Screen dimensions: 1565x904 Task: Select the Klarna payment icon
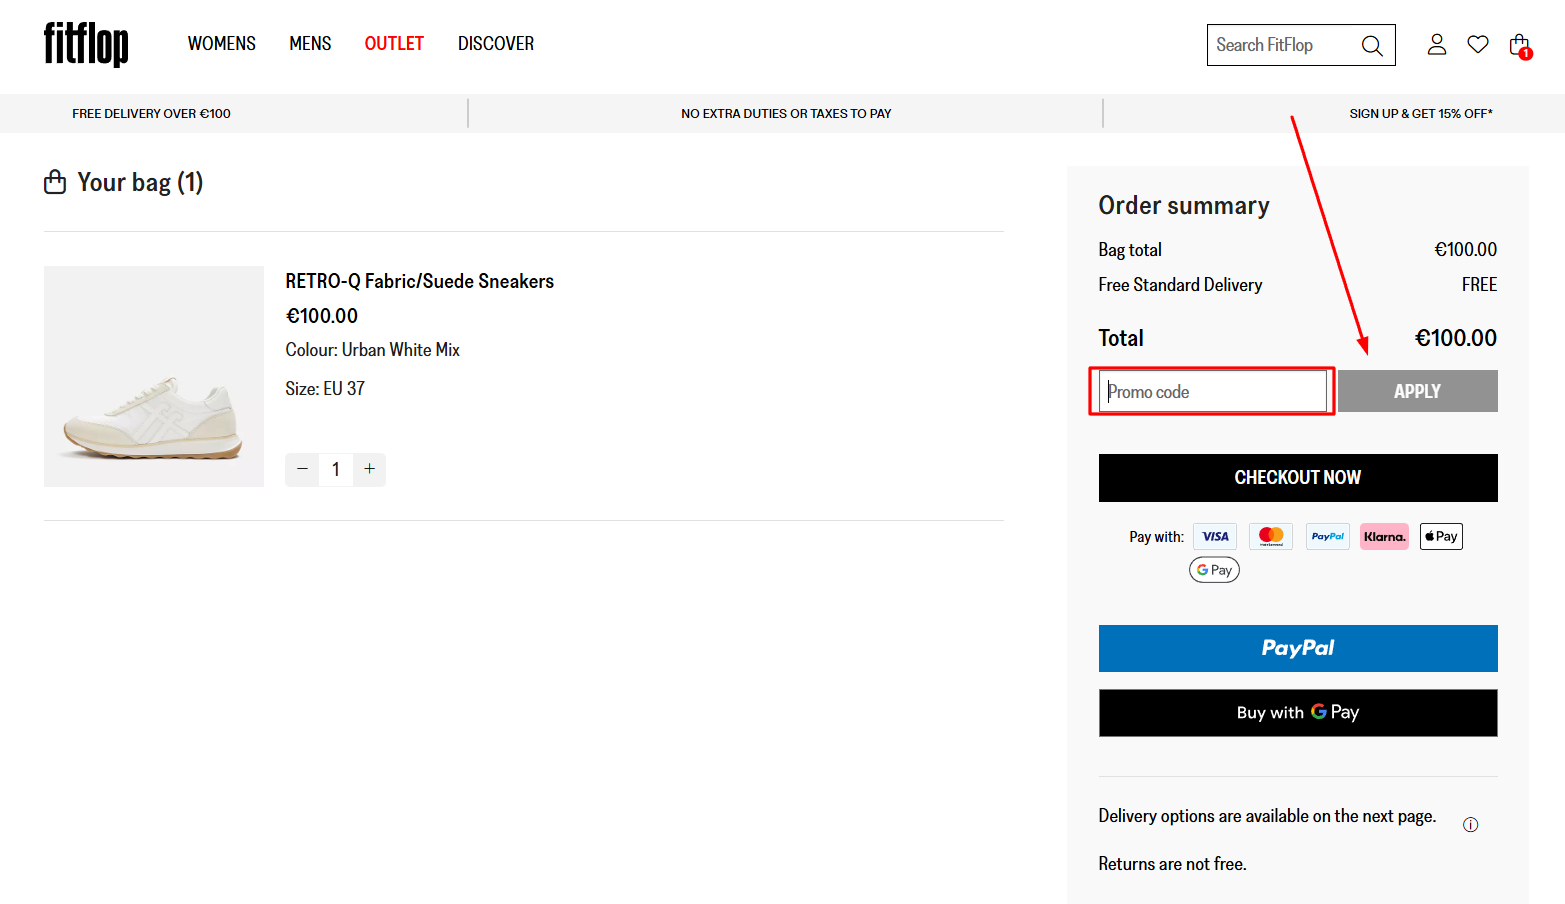click(1384, 536)
